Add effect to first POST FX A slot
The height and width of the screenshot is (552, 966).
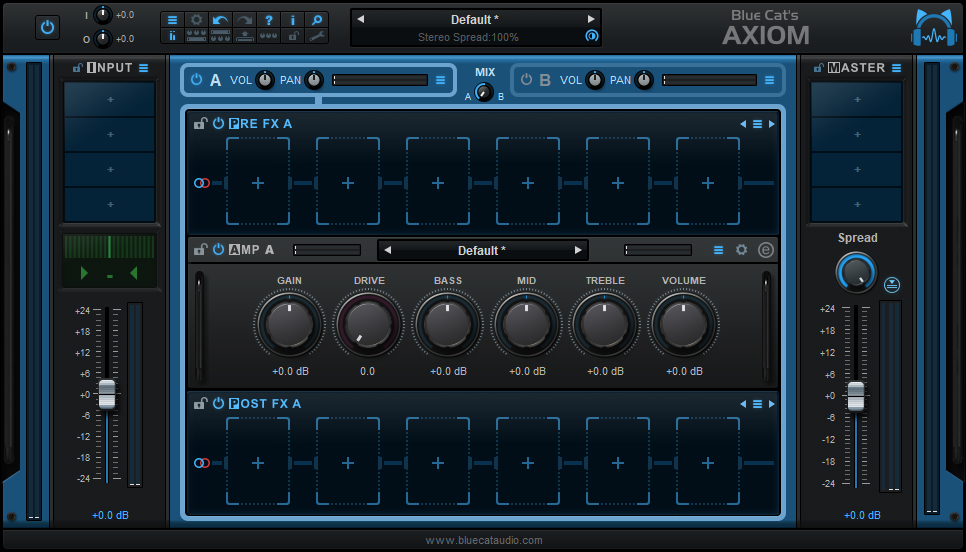coord(258,462)
